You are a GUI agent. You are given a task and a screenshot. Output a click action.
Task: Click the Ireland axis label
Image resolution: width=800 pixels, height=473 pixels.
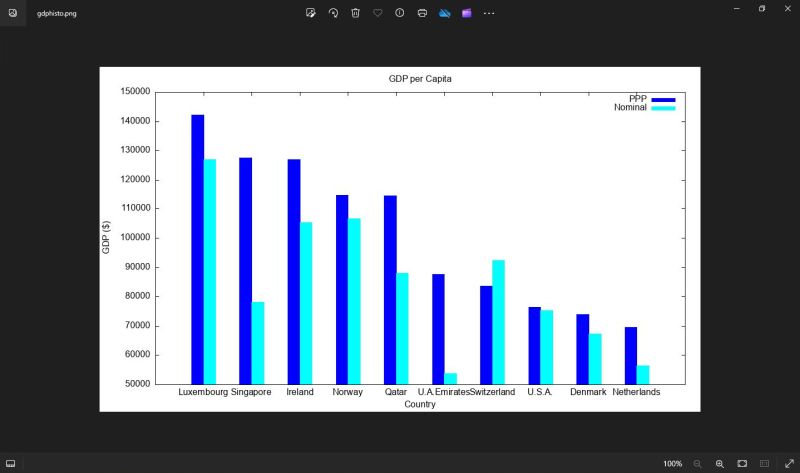click(299, 392)
